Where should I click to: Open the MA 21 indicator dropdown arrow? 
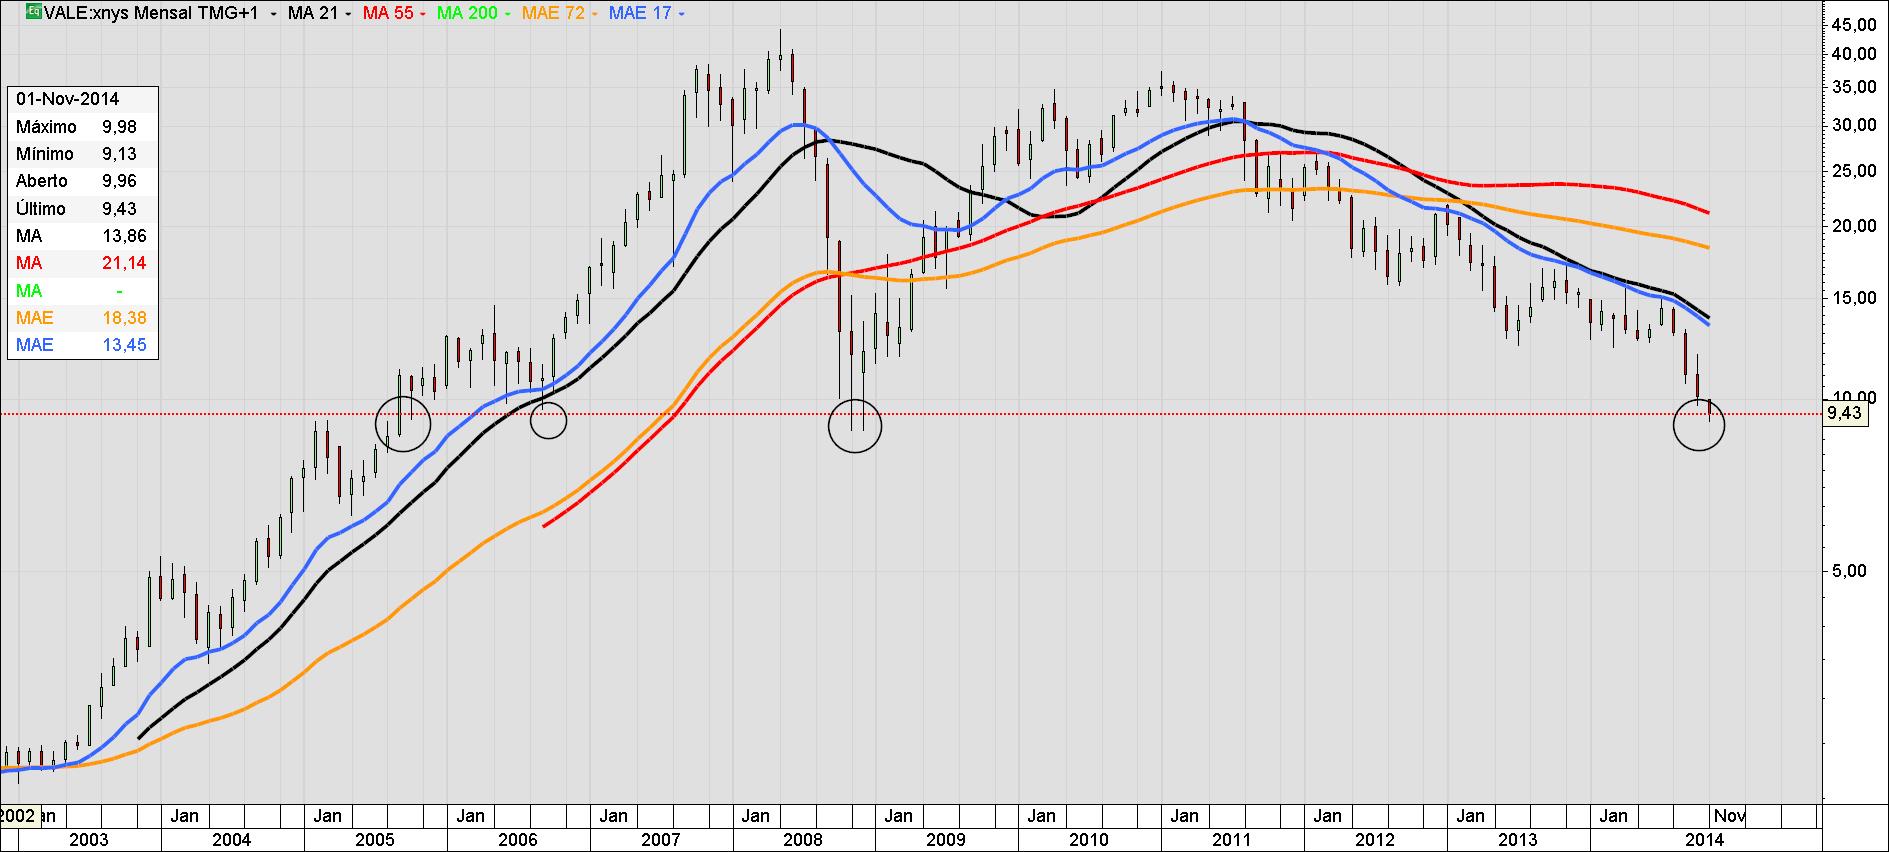coord(348,14)
